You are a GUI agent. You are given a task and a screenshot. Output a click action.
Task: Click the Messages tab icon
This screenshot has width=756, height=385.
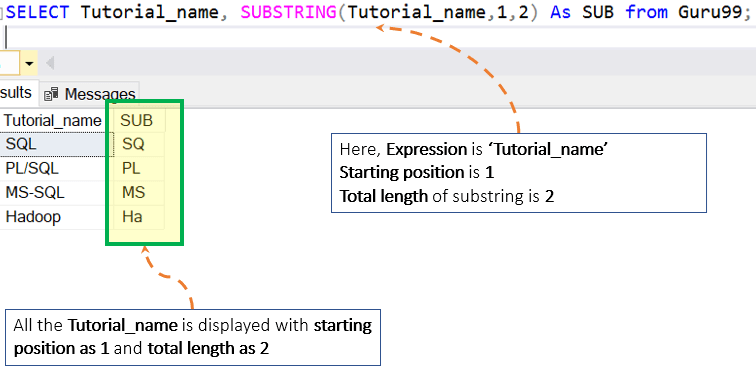(x=51, y=94)
